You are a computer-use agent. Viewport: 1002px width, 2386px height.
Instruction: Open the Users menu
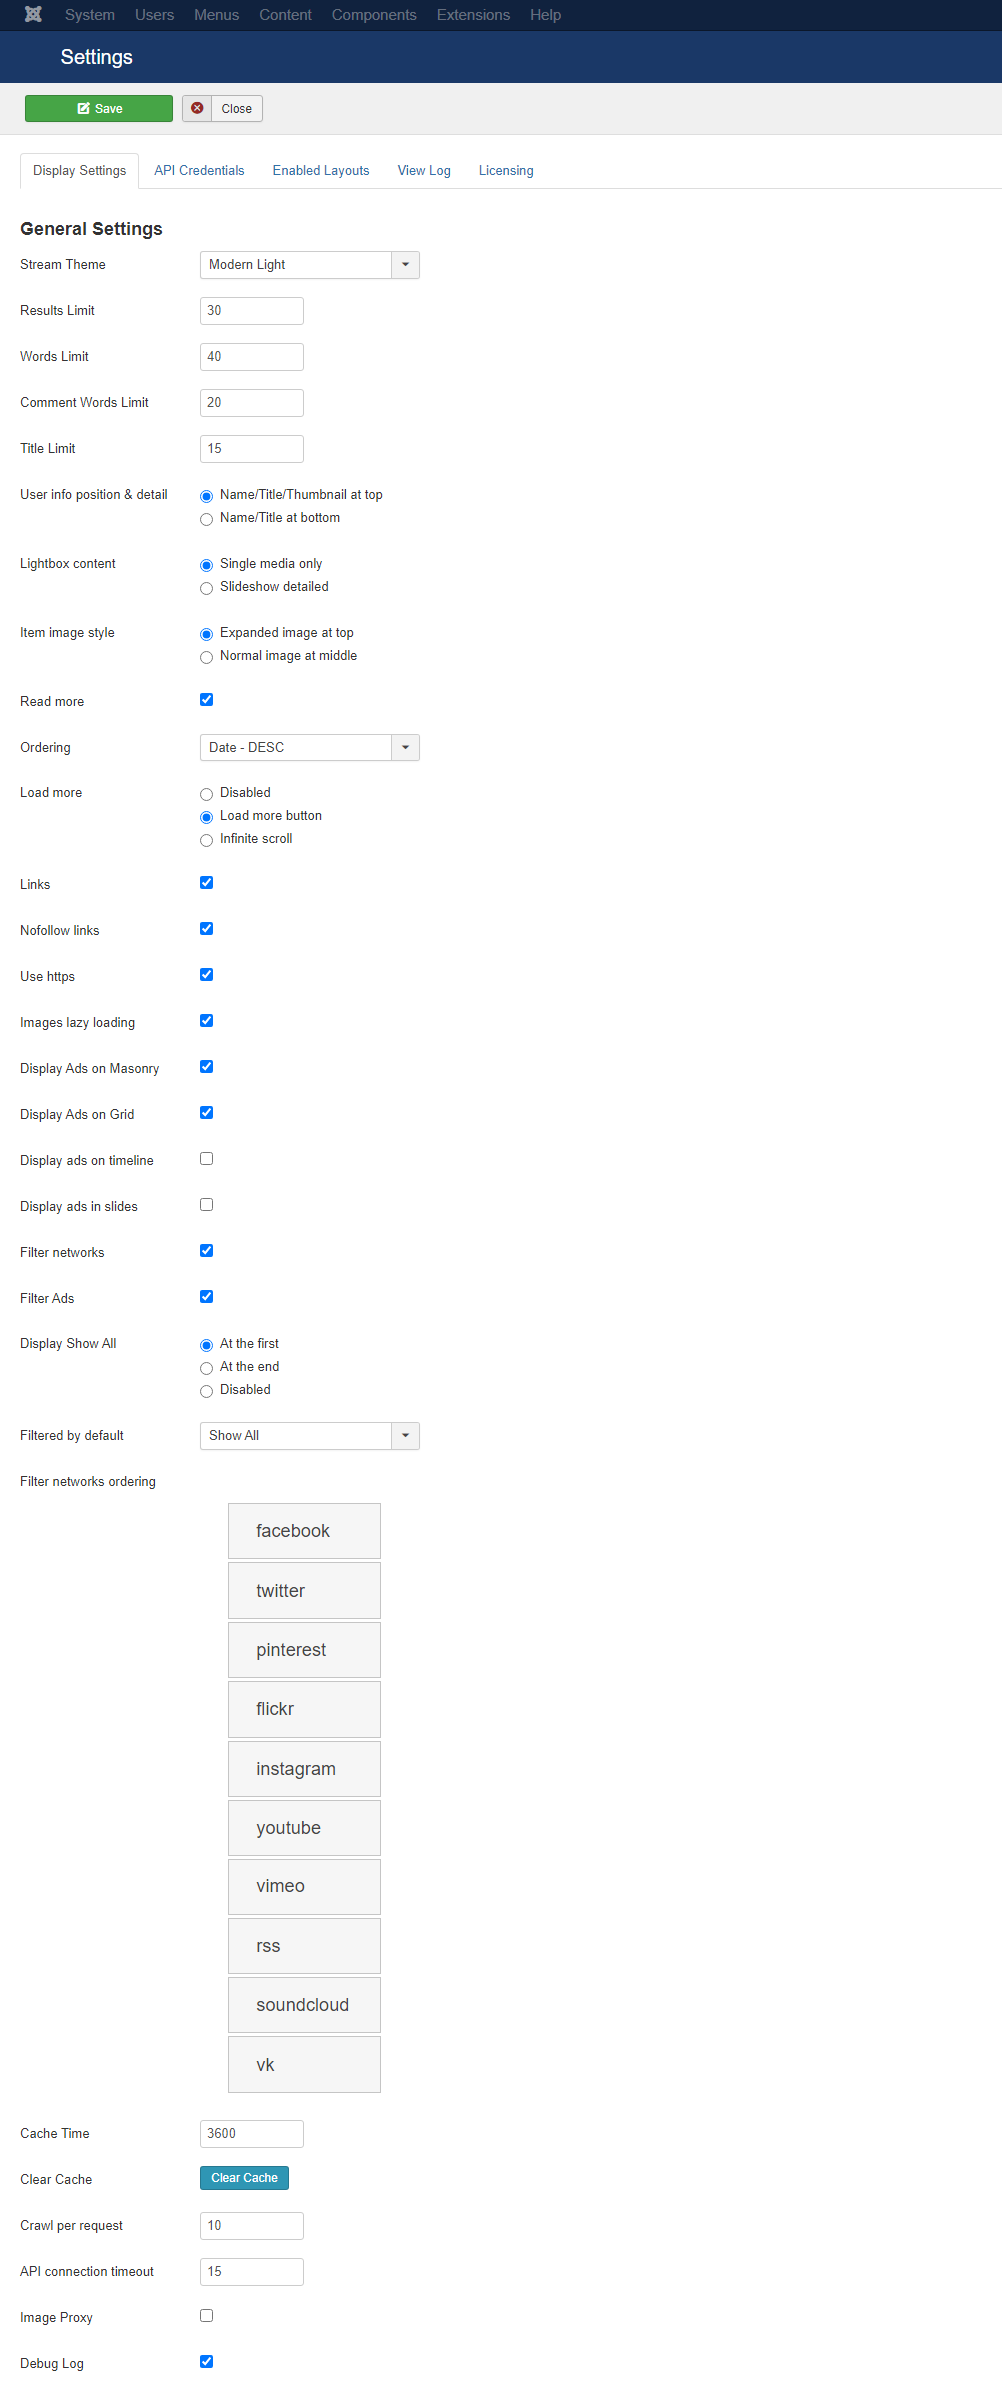click(155, 15)
